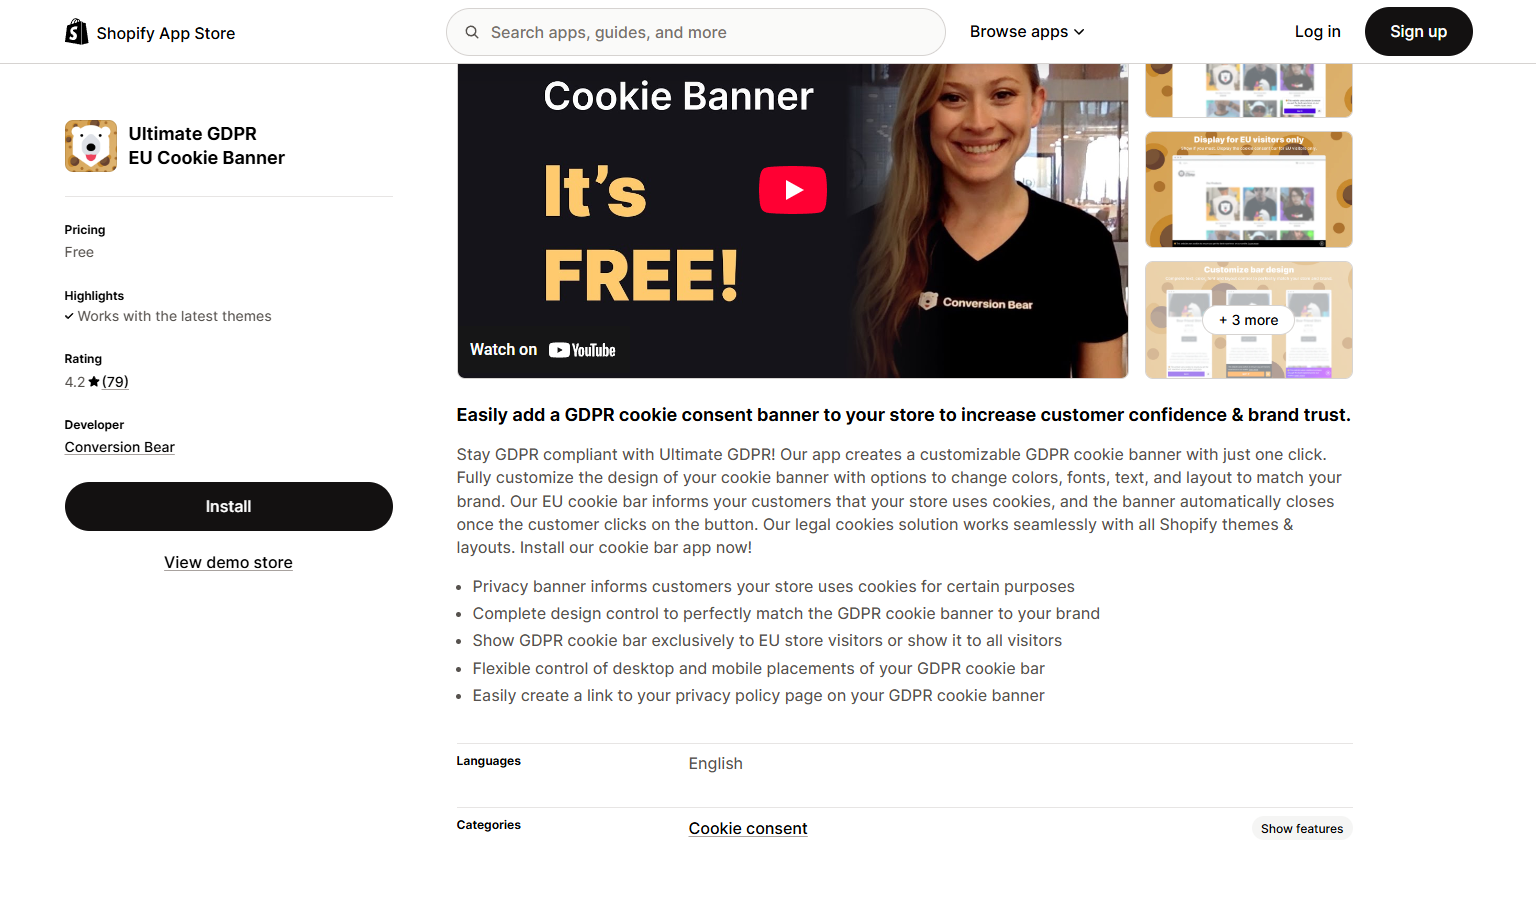Play the YouTube video
Screen dimensions: 1536x914
tap(793, 190)
